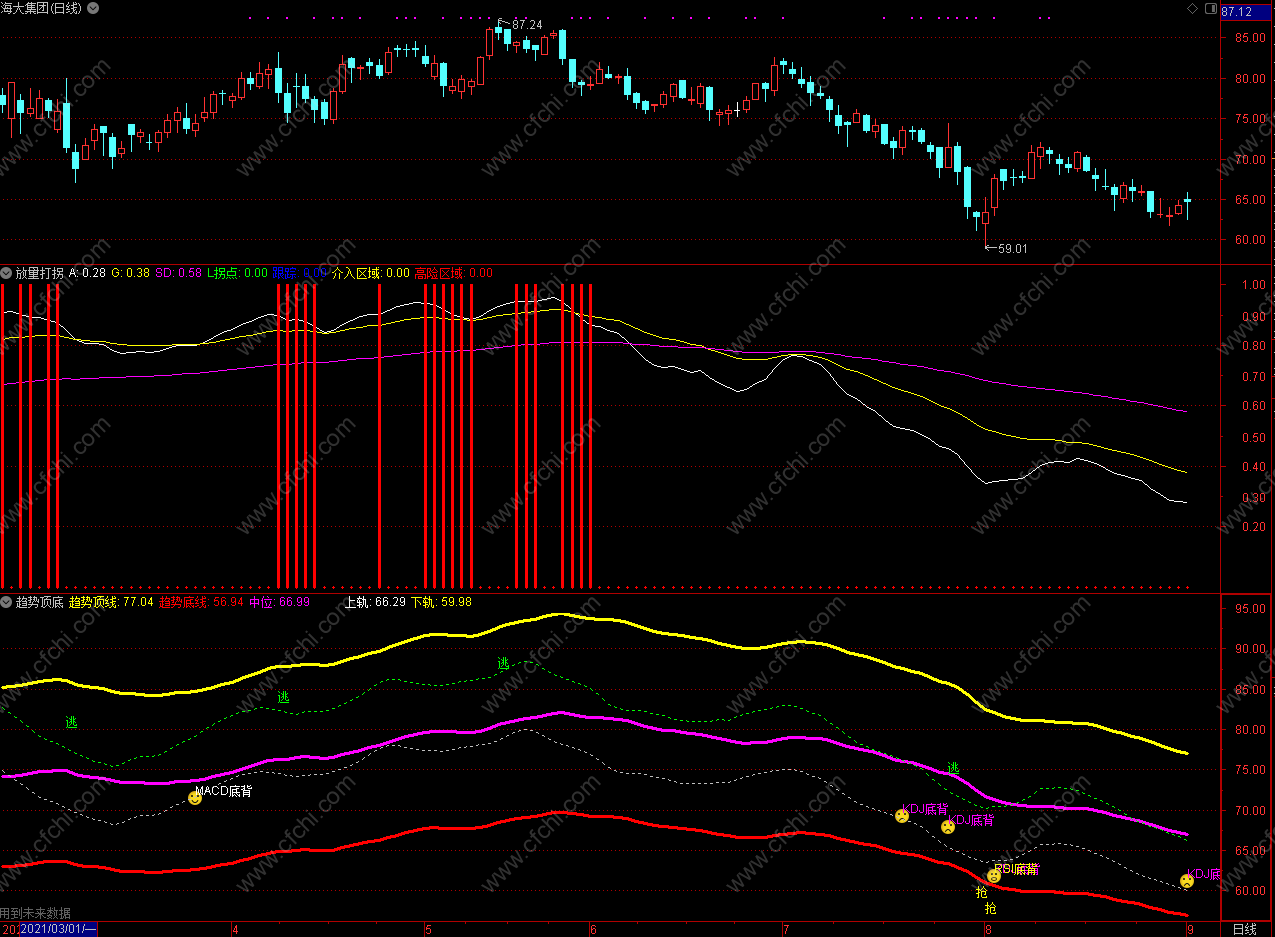Screen dimensions: 1275x937
Task: Click the 放量打拐 indicator name
Action: [x=40, y=272]
